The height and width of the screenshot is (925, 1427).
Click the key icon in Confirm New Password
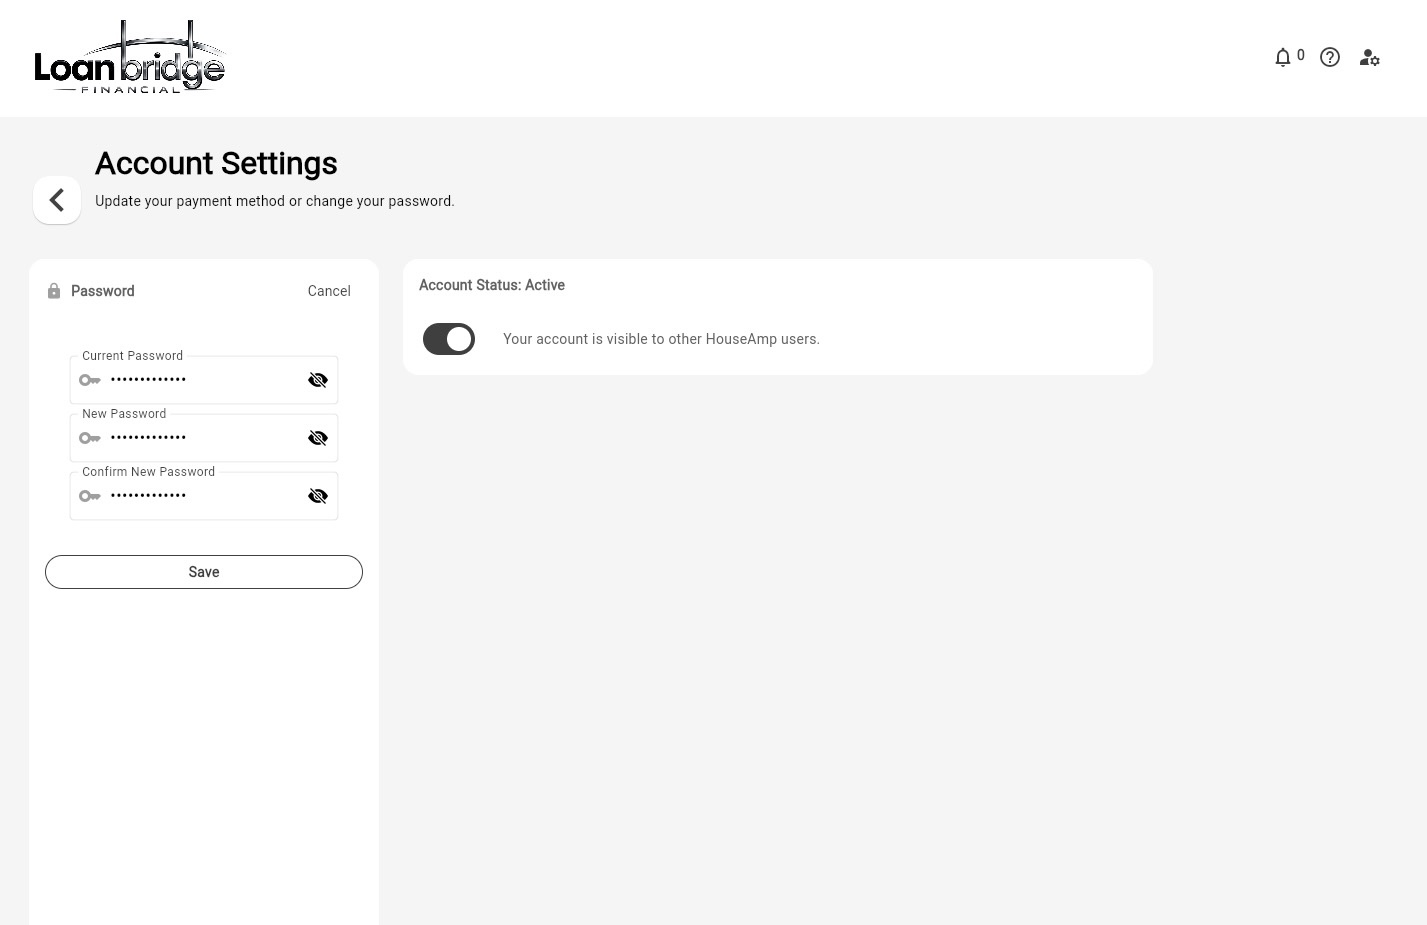(x=90, y=496)
